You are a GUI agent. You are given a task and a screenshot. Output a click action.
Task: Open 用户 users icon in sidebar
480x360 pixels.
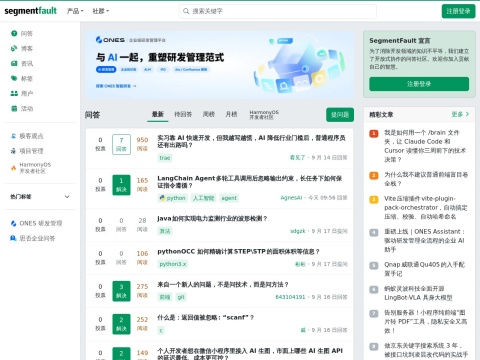coord(14,93)
